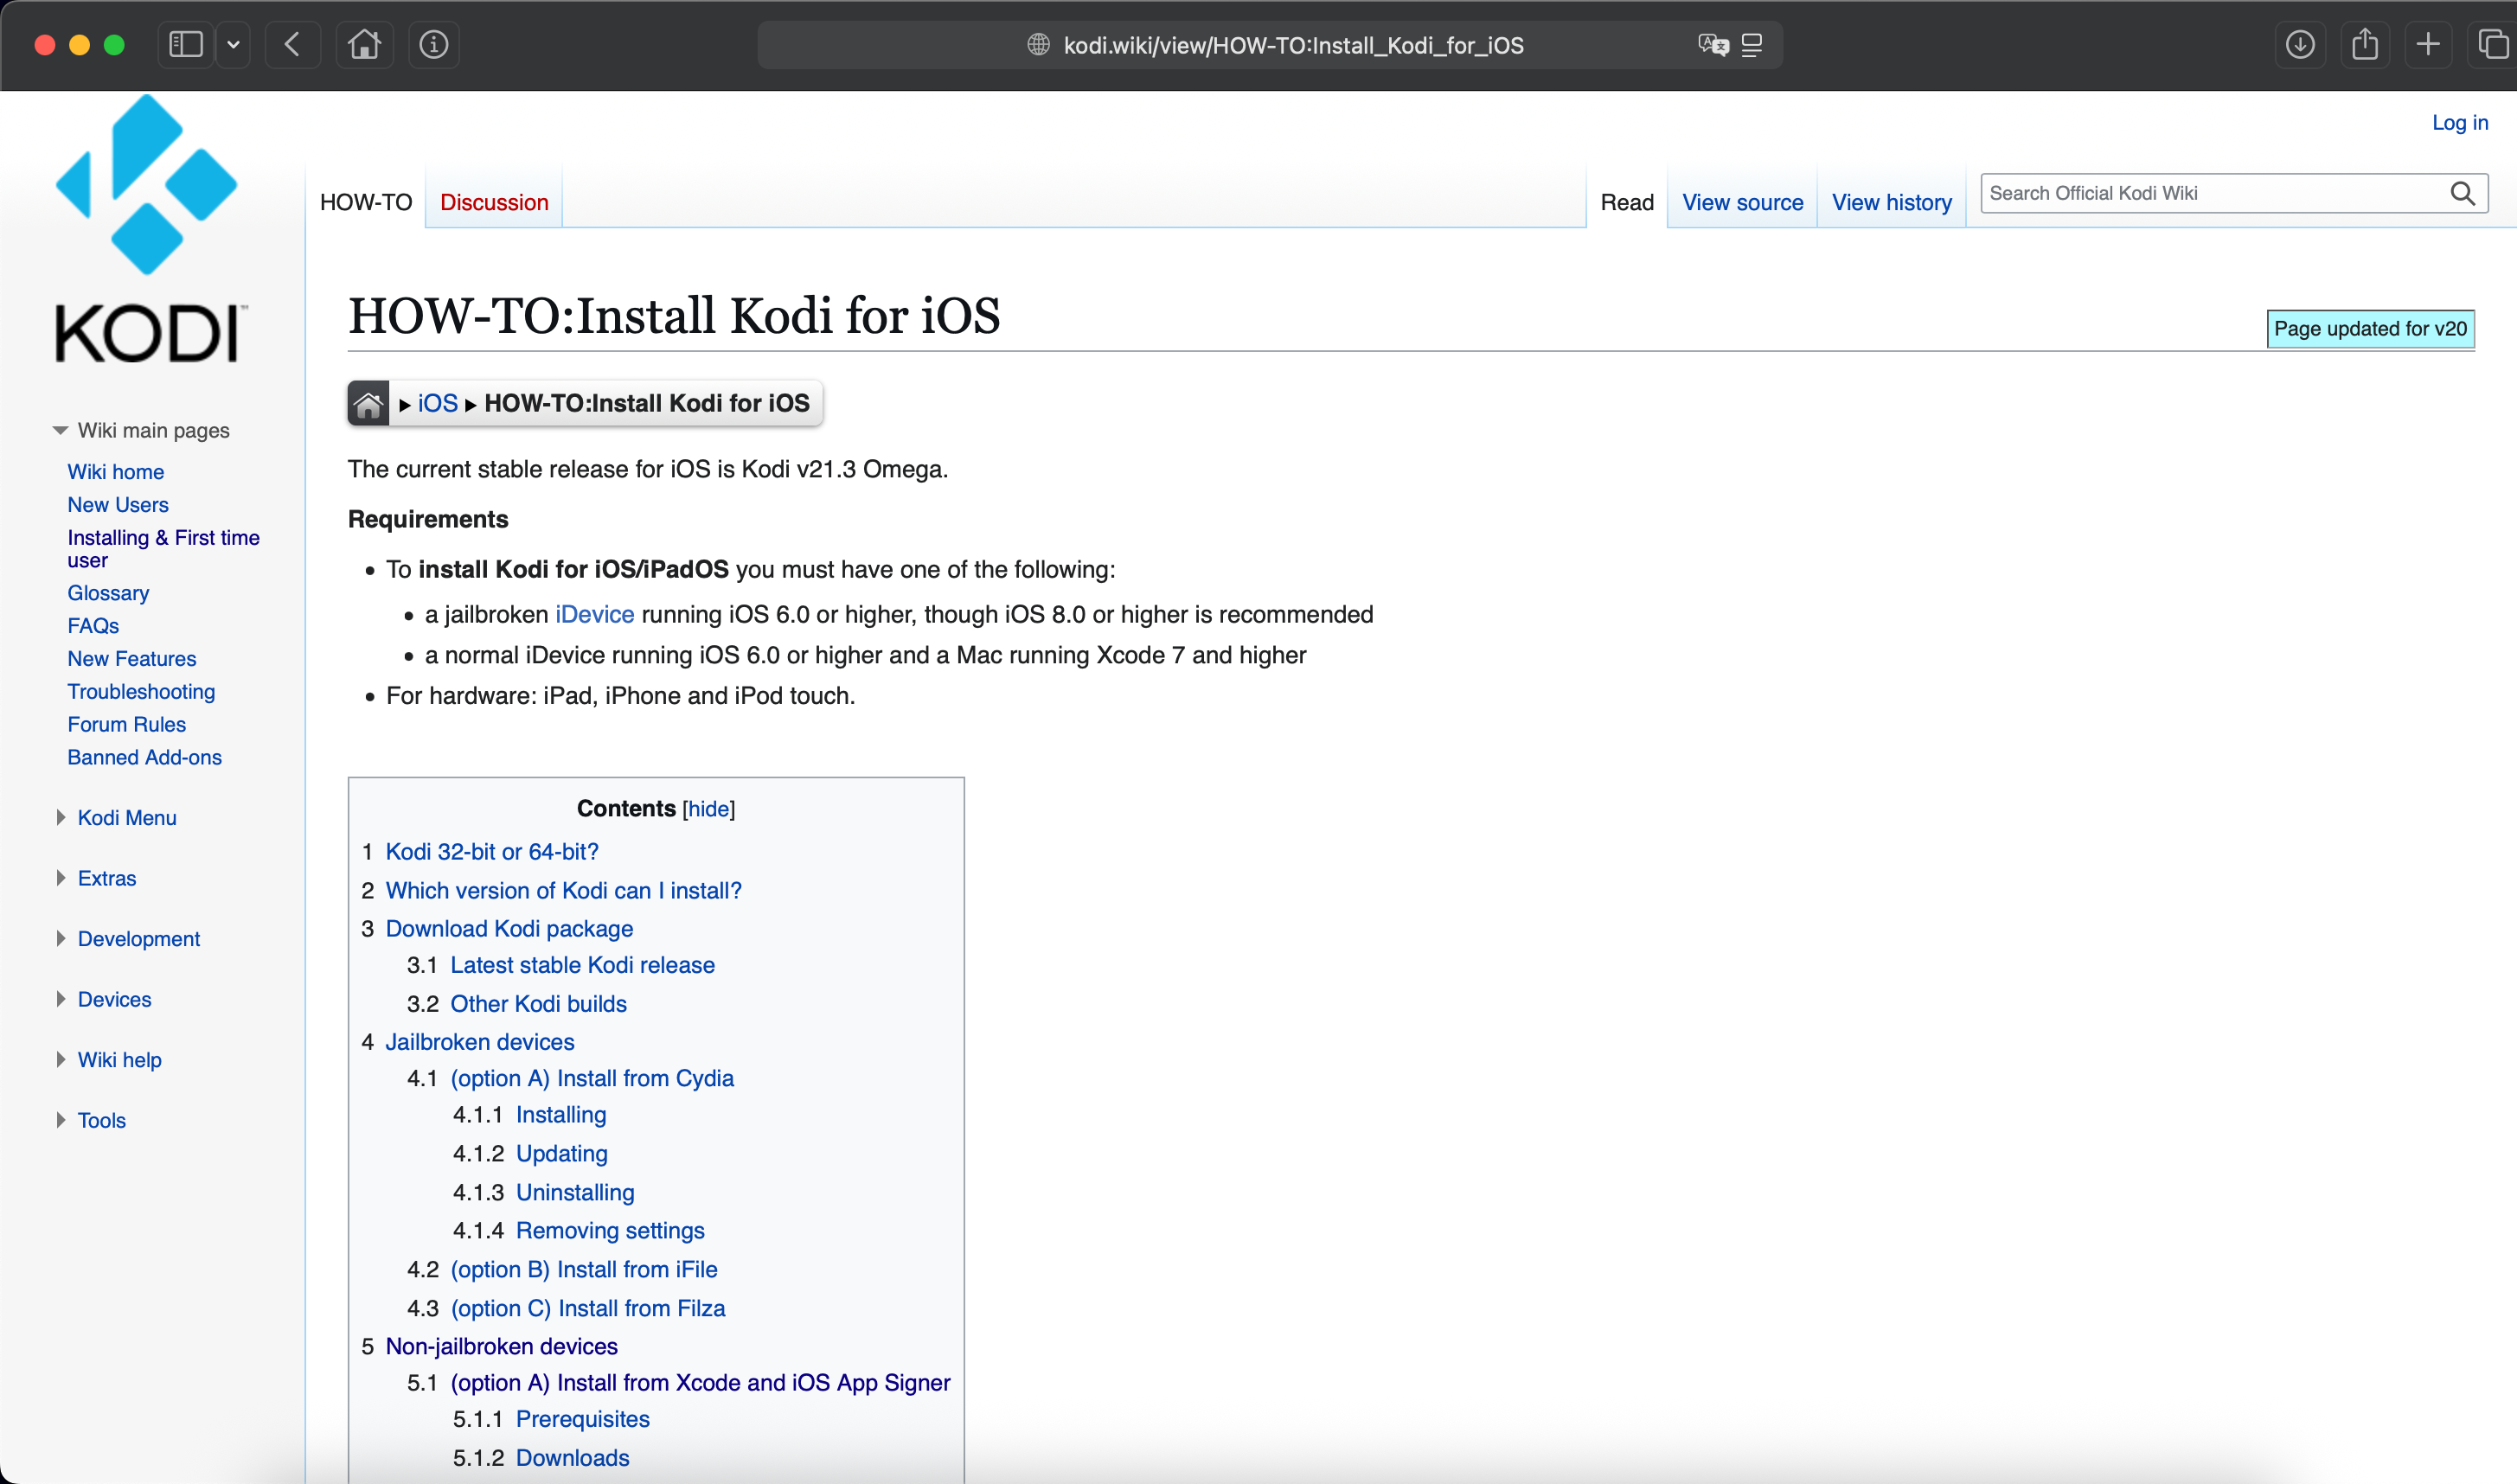Click the Share icon in Safari toolbar
Image resolution: width=2517 pixels, height=1484 pixels.
coord(2365,44)
